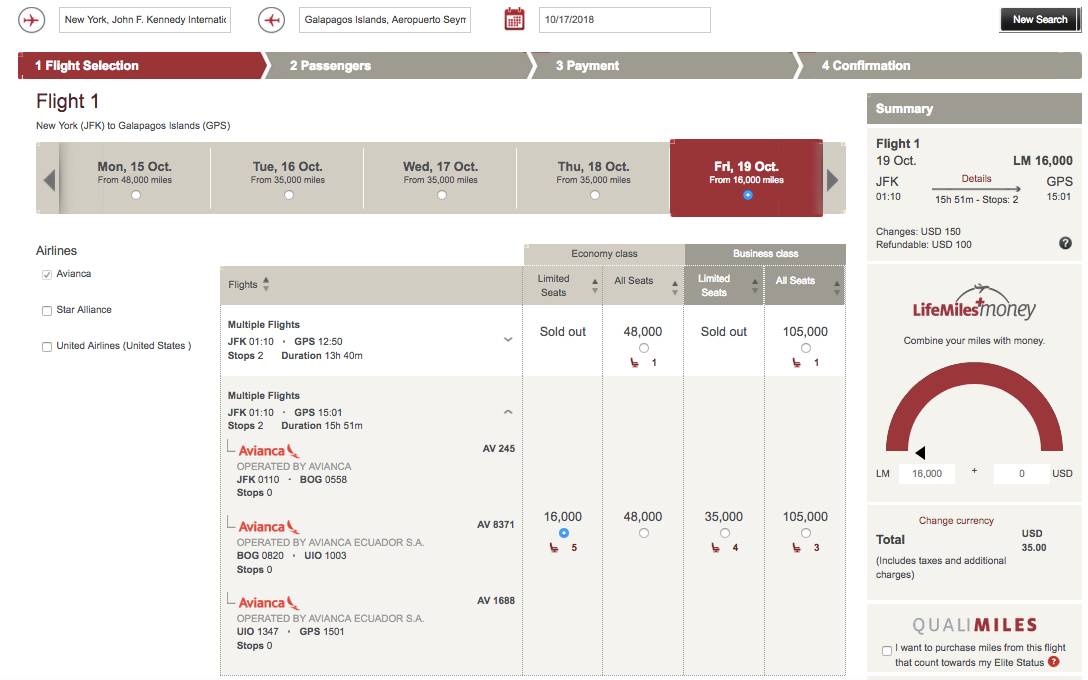
Task: Sort by the Flights column arrows
Action: pyautogui.click(x=266, y=285)
